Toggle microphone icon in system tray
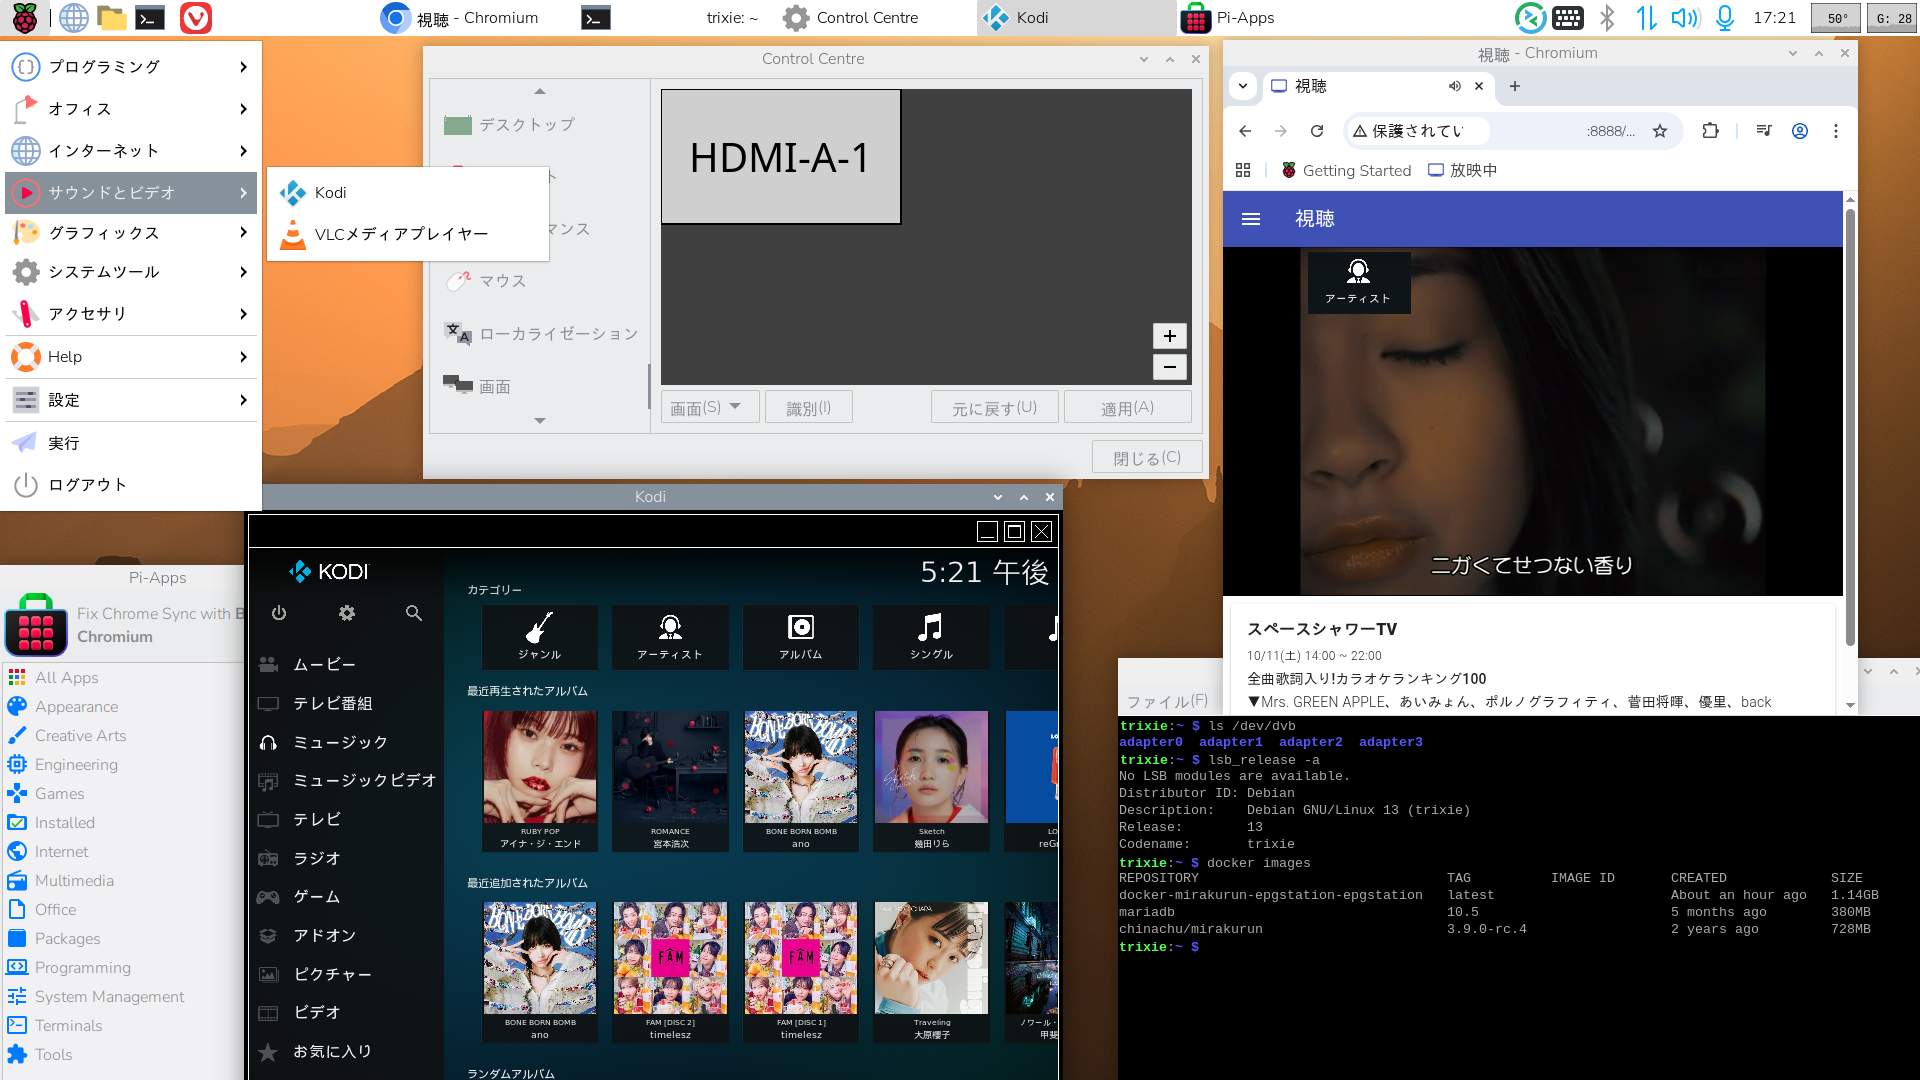 coord(1725,18)
